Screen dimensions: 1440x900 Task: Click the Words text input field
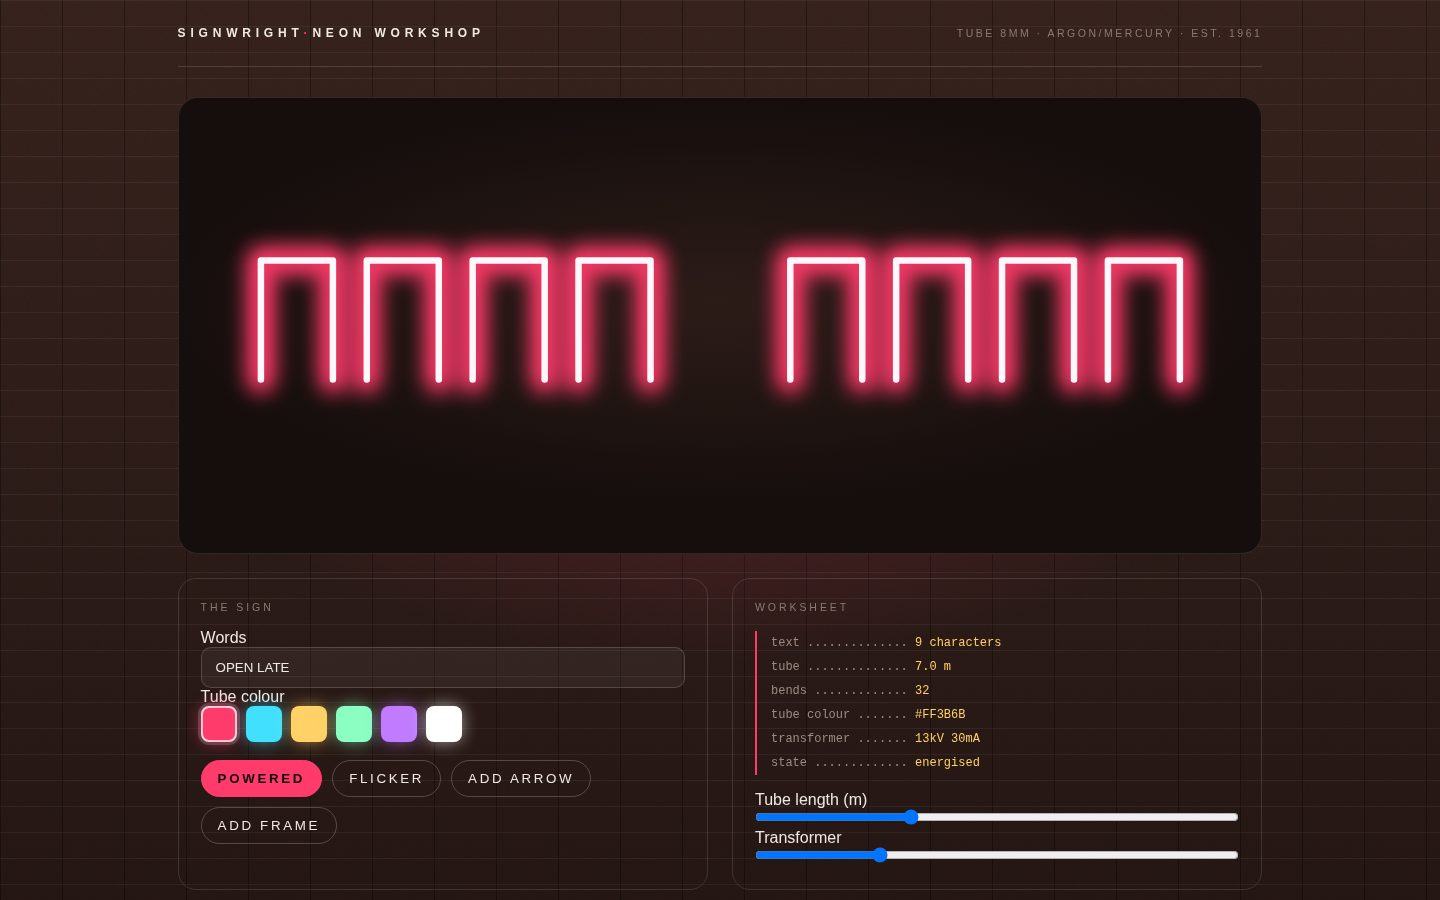tap(443, 668)
